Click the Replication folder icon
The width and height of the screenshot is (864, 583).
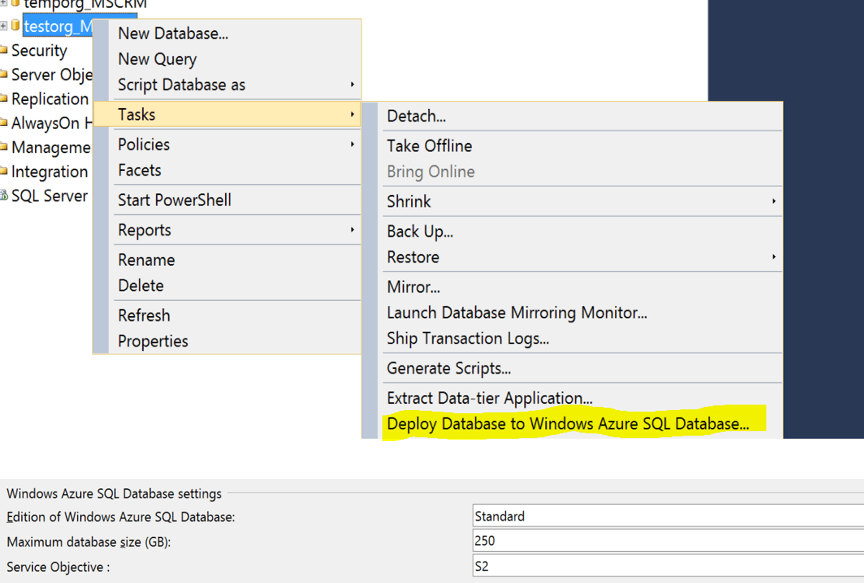point(6,99)
